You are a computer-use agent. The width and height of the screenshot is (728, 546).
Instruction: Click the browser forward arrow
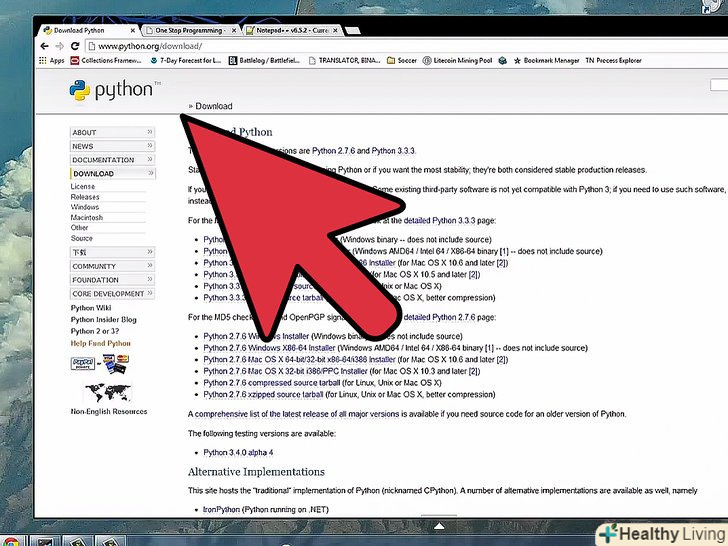point(59,46)
